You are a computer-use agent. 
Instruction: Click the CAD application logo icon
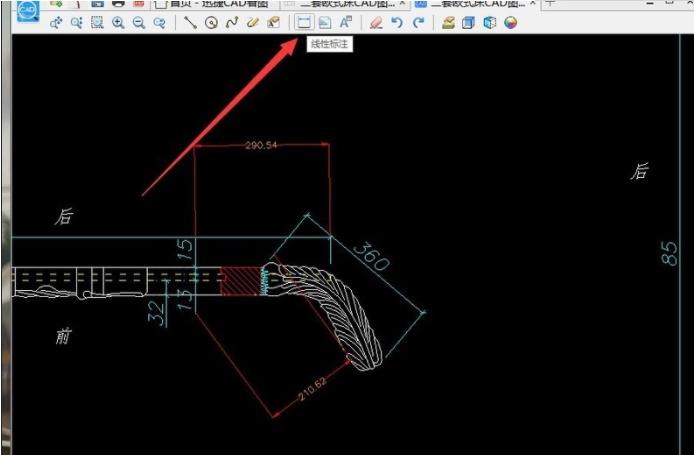coord(28,11)
